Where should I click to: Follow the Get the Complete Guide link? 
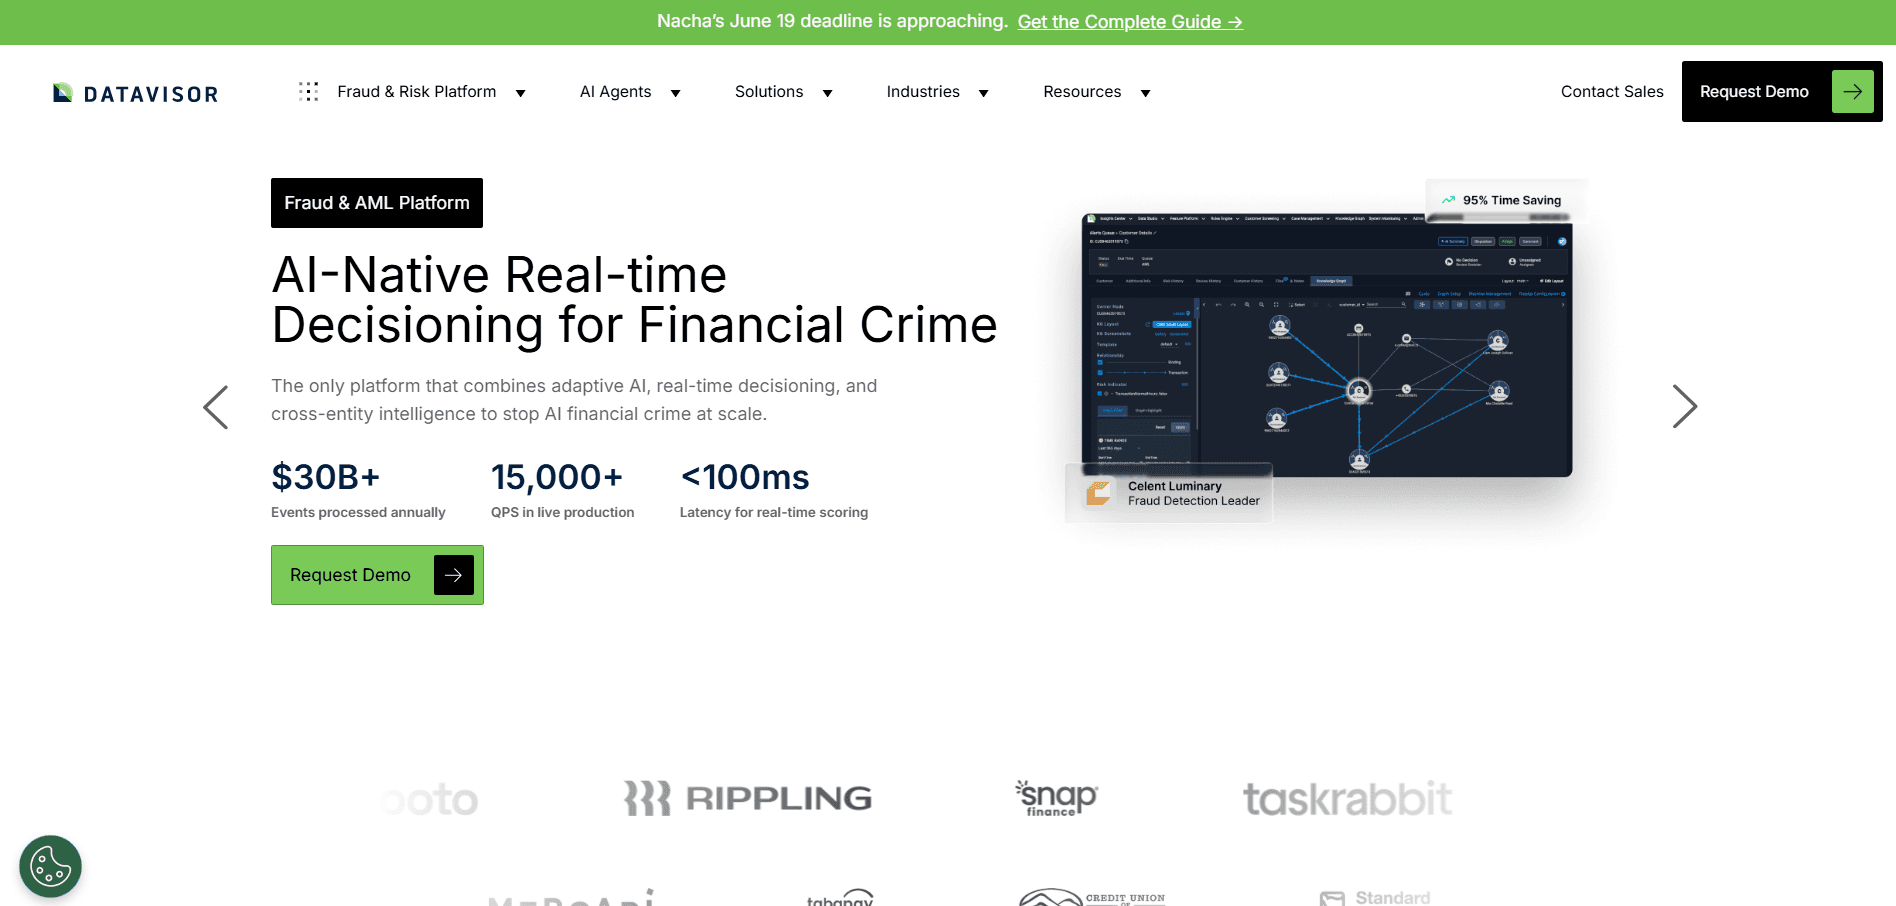coord(1130,22)
